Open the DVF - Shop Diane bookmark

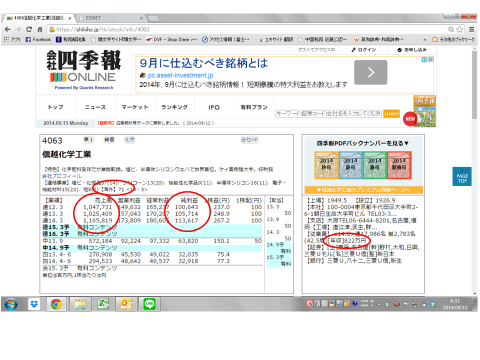click(x=172, y=39)
